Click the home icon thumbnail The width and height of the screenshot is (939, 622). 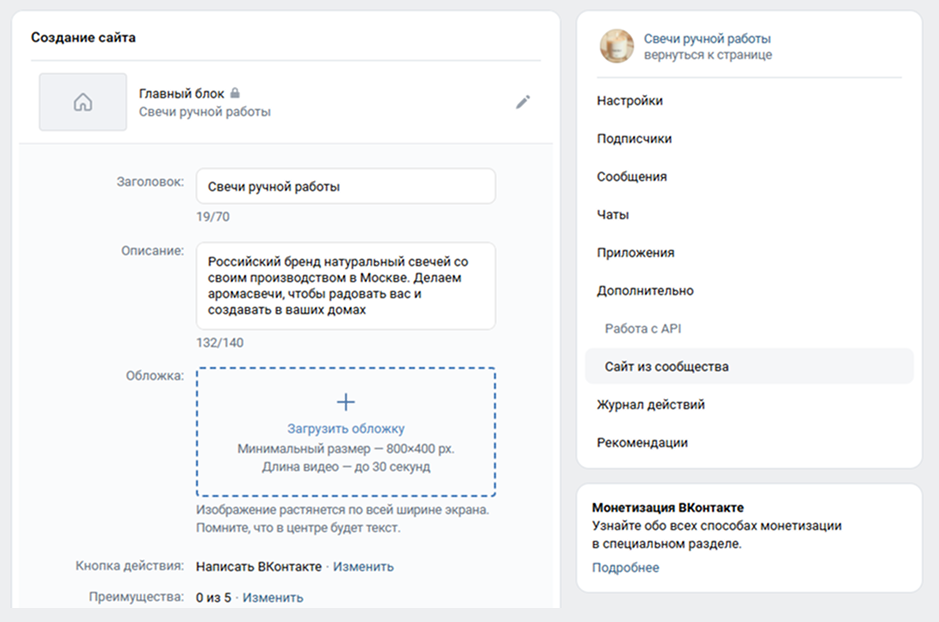(x=83, y=102)
